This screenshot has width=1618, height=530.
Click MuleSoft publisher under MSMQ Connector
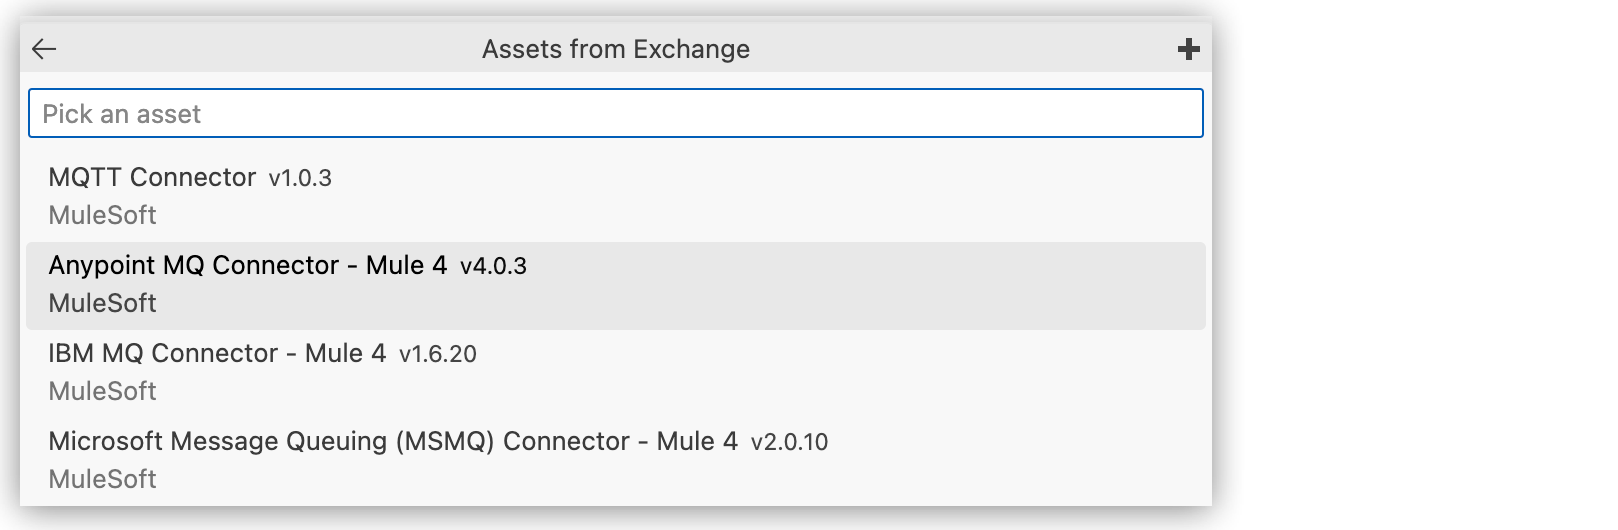[x=102, y=479]
